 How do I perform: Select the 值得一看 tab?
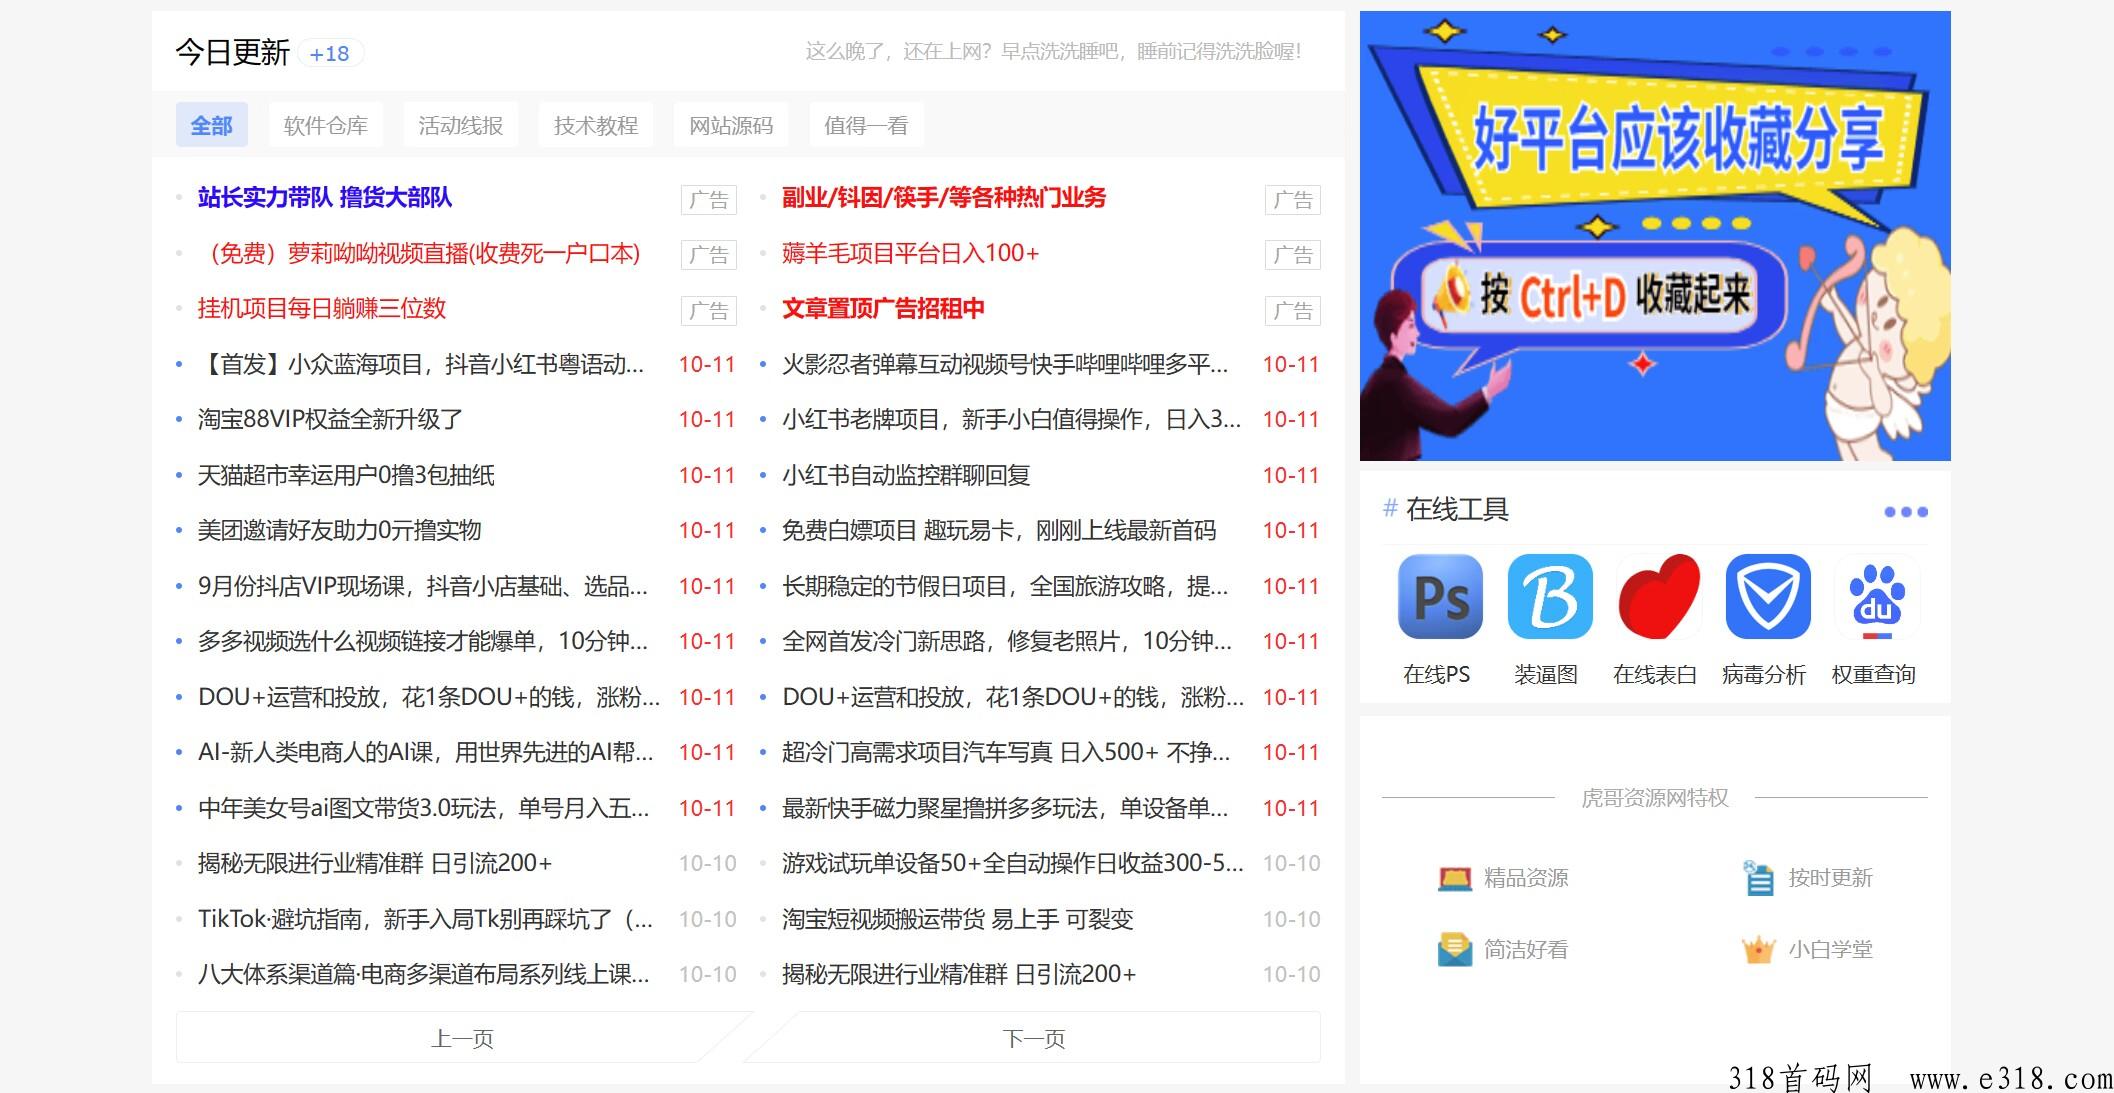866,126
